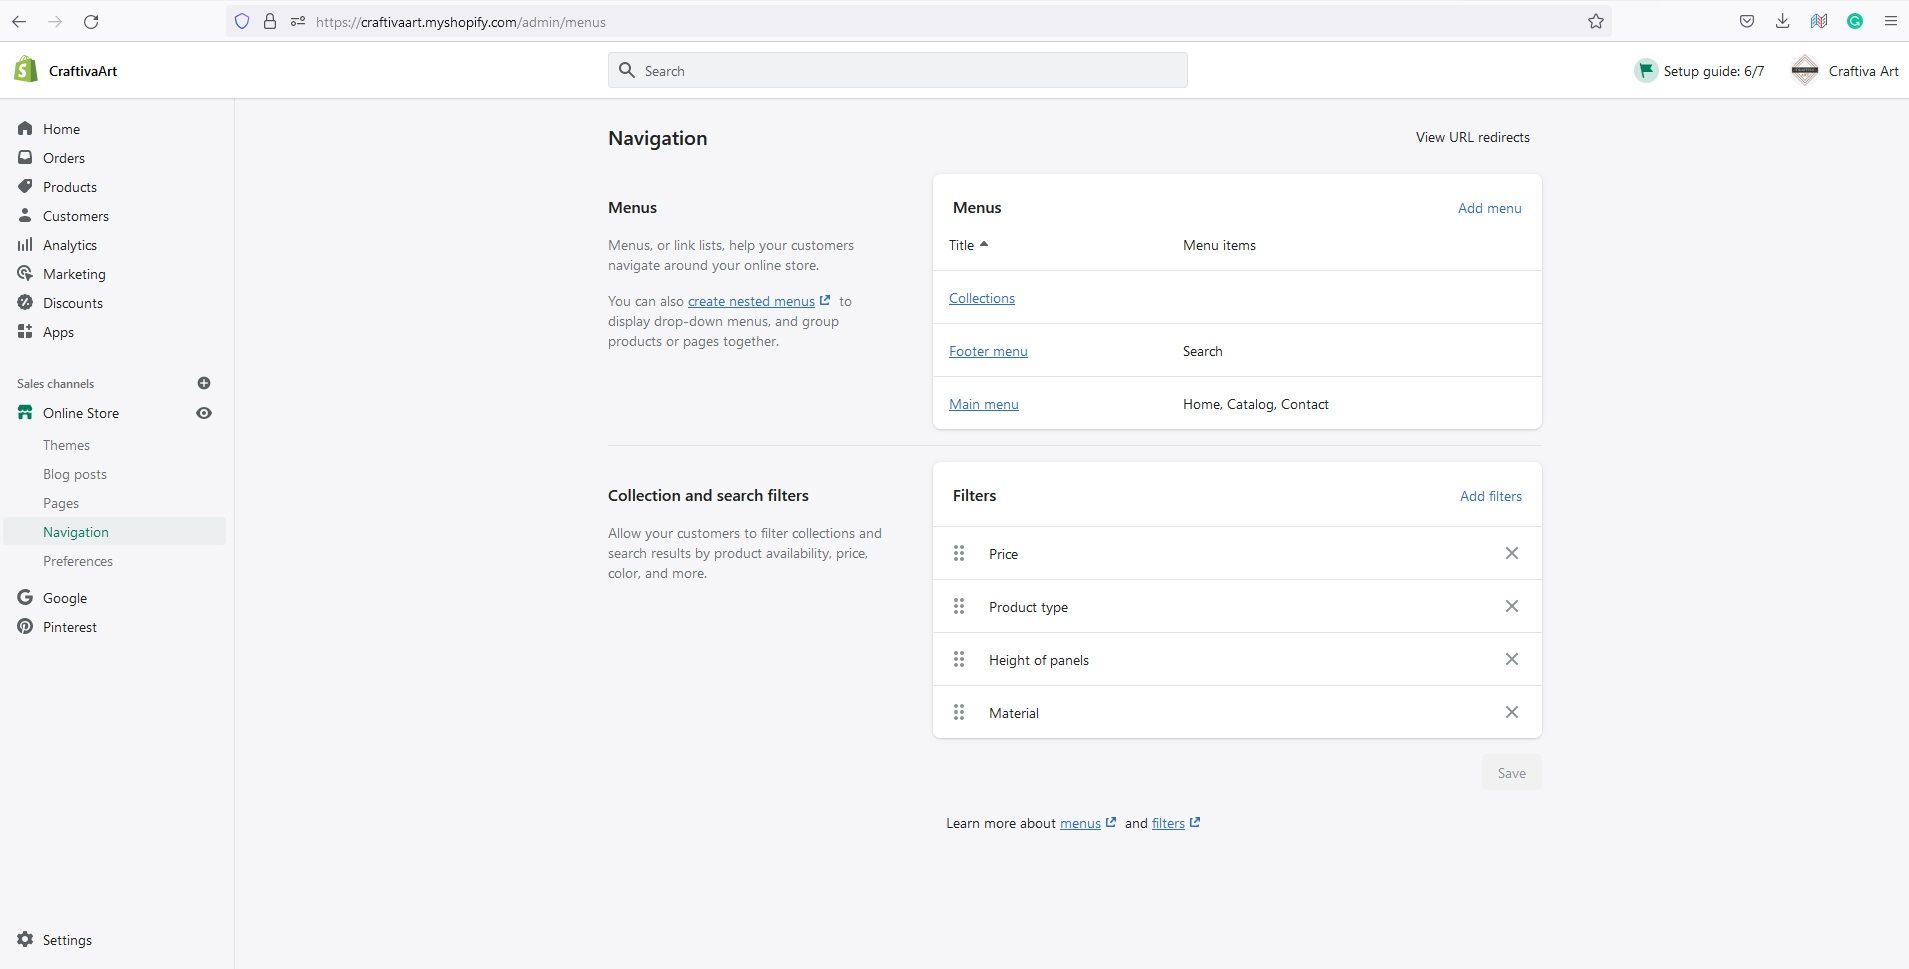This screenshot has height=969, width=1909.
Task: Grab the Product type drag handle
Action: pyautogui.click(x=959, y=606)
